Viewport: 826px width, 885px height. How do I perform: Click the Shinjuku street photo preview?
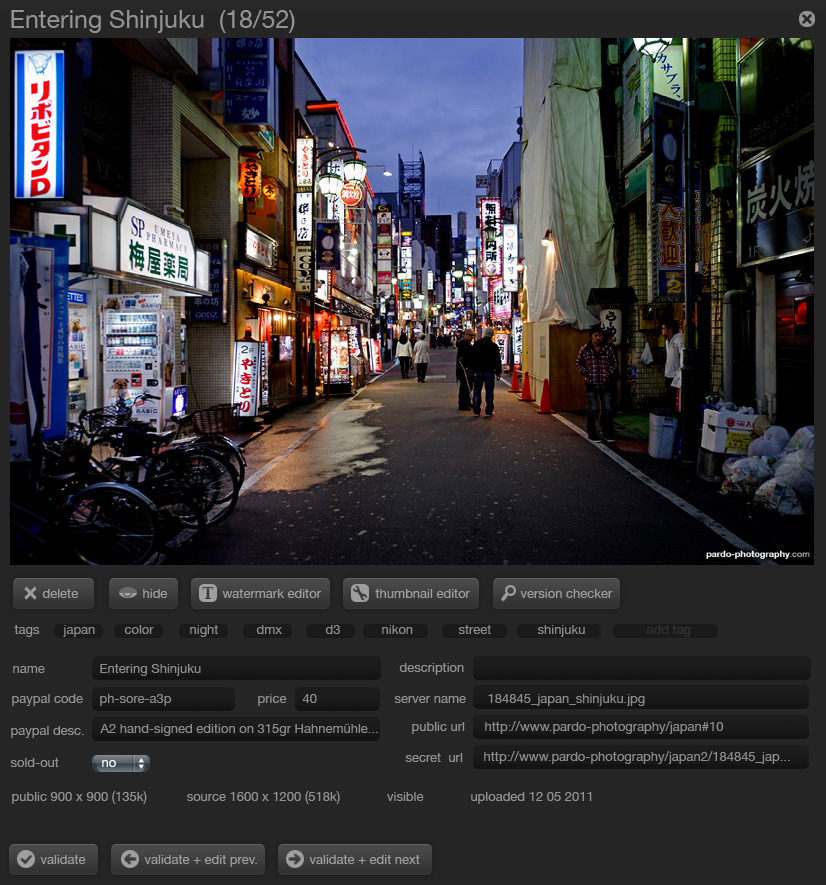point(412,300)
